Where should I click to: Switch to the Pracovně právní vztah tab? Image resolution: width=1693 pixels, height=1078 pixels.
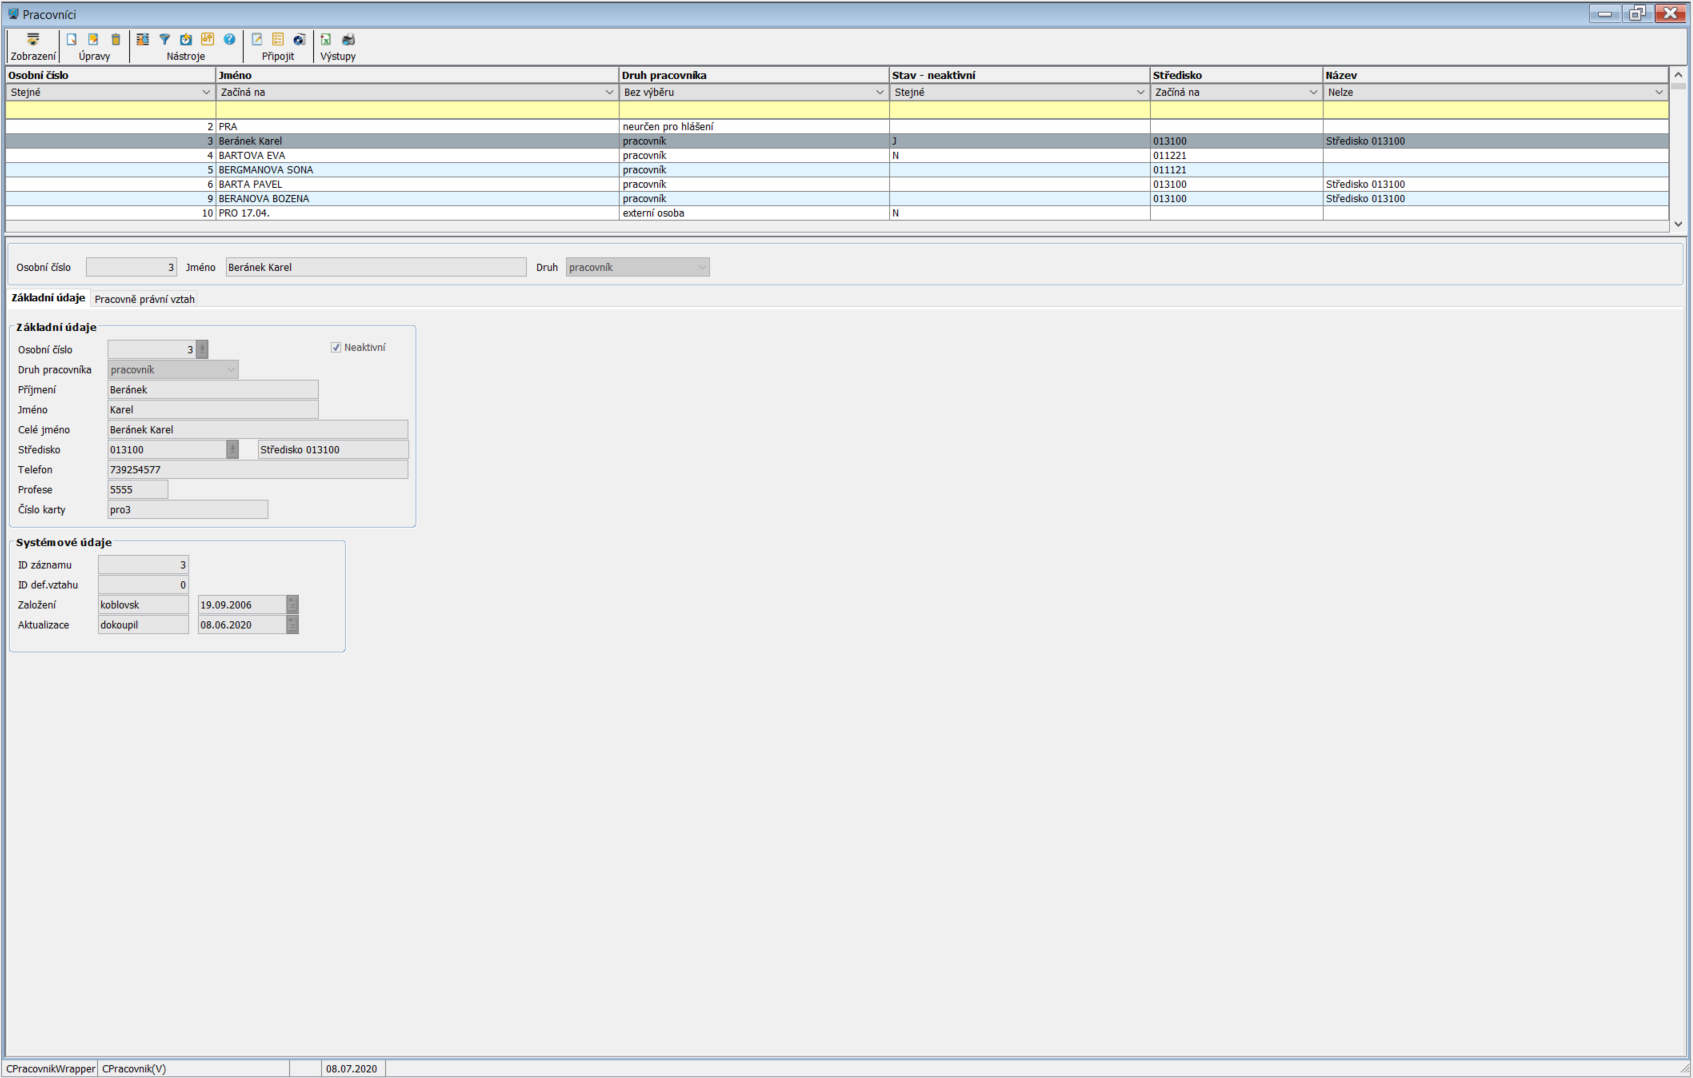pos(144,299)
